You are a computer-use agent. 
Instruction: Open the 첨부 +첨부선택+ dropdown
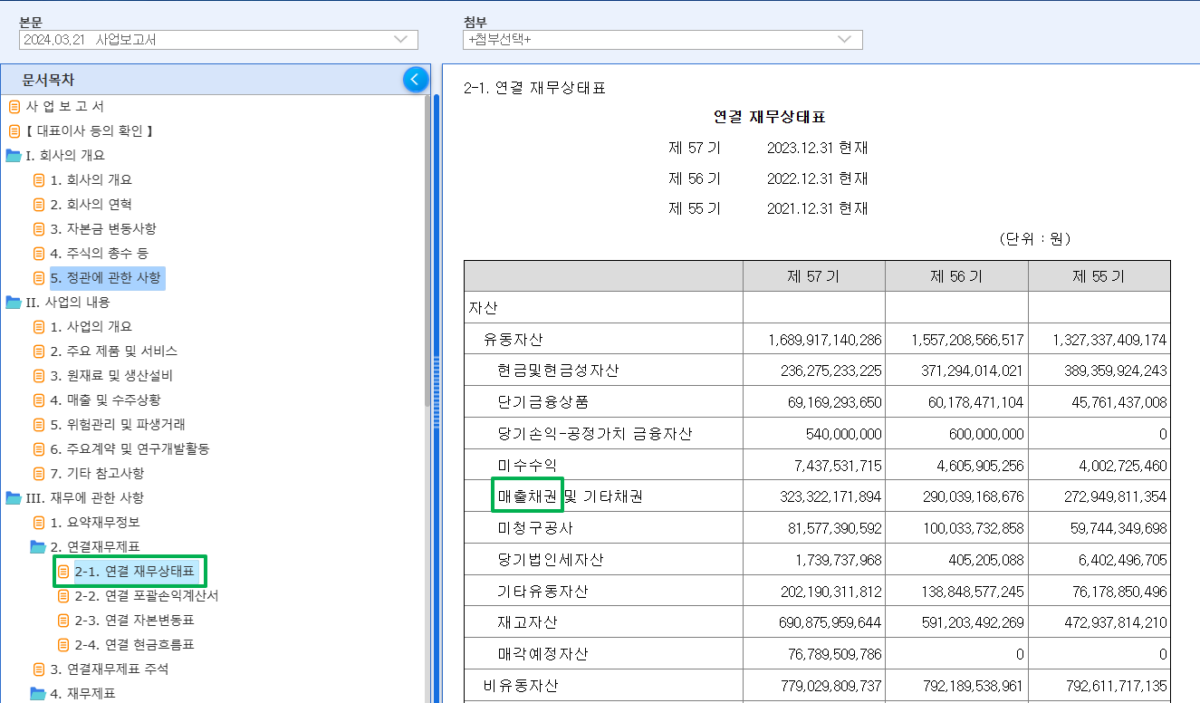pos(663,39)
